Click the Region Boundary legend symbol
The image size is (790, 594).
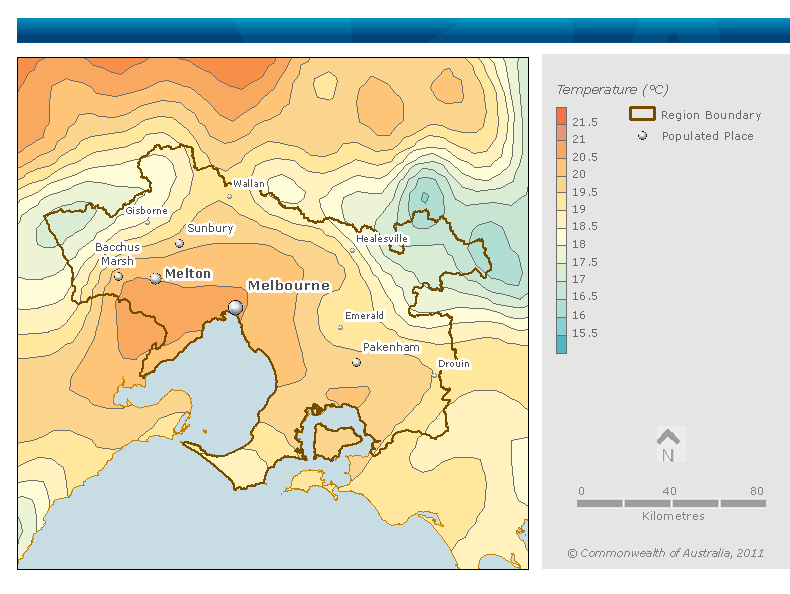(x=642, y=114)
